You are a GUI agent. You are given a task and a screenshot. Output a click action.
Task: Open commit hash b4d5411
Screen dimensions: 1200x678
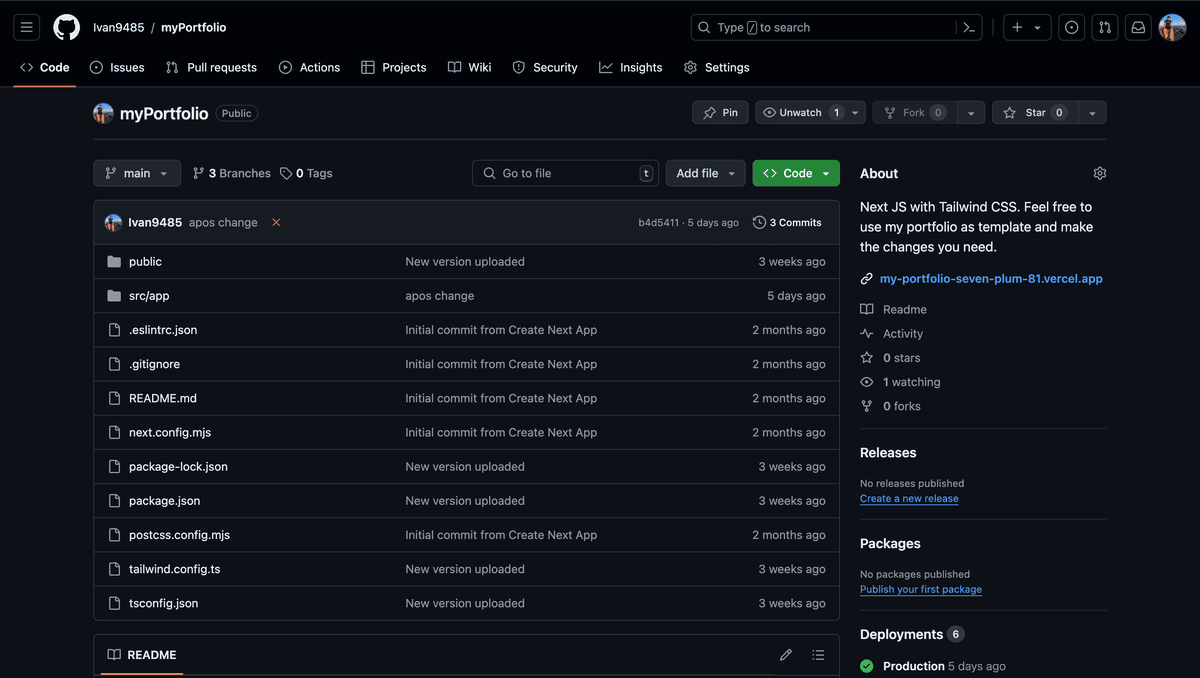(x=658, y=223)
